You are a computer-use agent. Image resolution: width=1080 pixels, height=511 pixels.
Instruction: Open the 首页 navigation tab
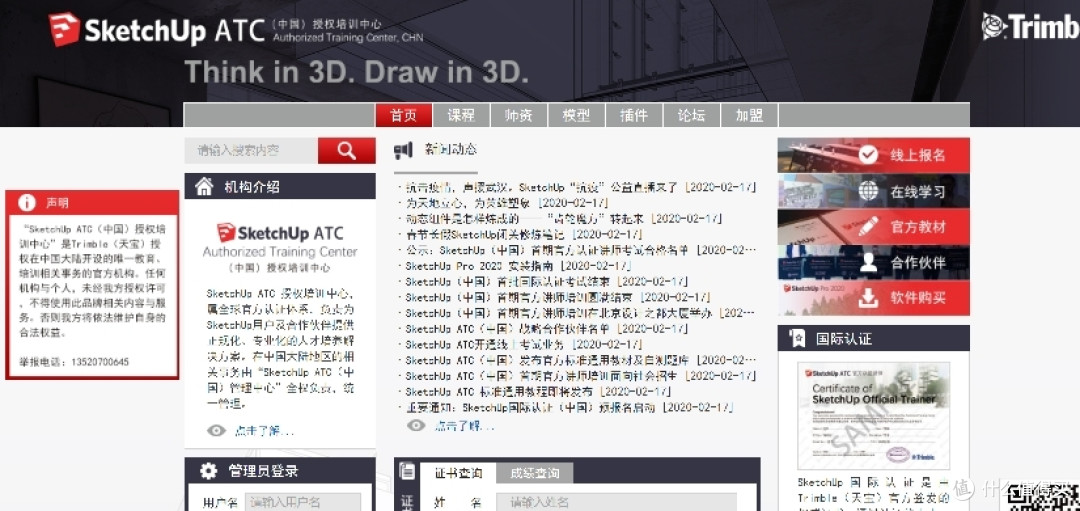point(404,115)
